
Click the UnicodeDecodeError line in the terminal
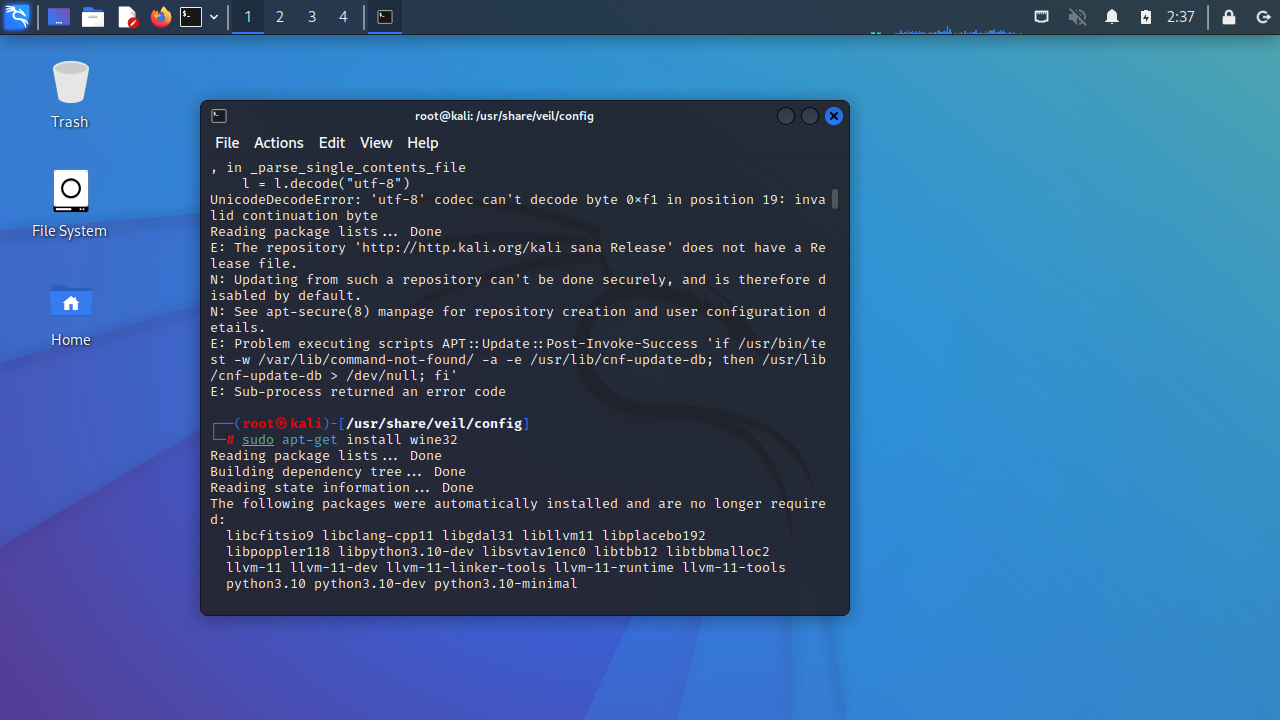coord(518,207)
